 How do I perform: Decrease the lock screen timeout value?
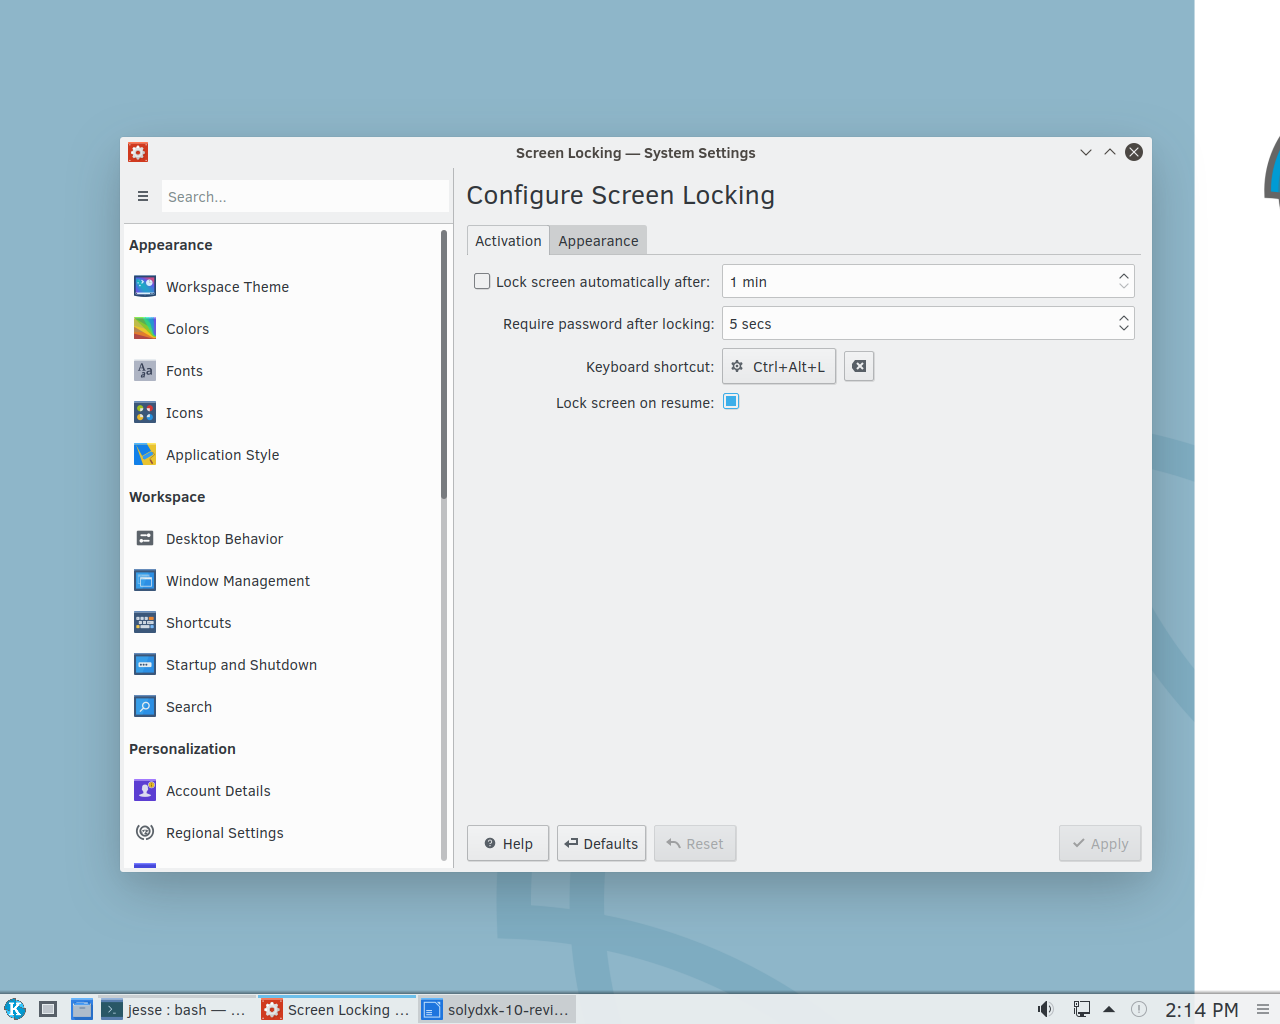tap(1124, 288)
